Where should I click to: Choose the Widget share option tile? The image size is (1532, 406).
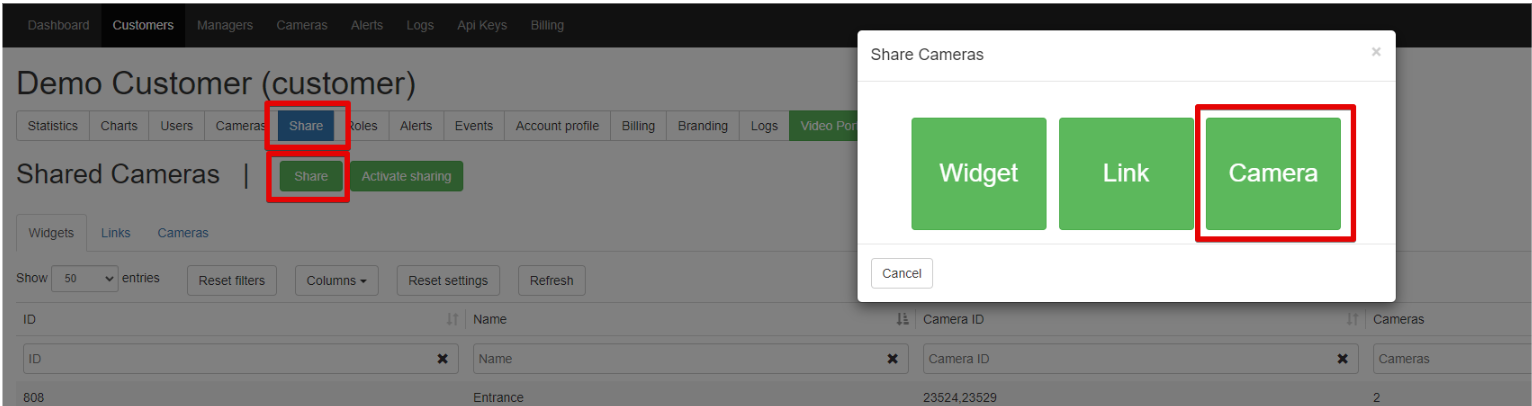pos(979,173)
